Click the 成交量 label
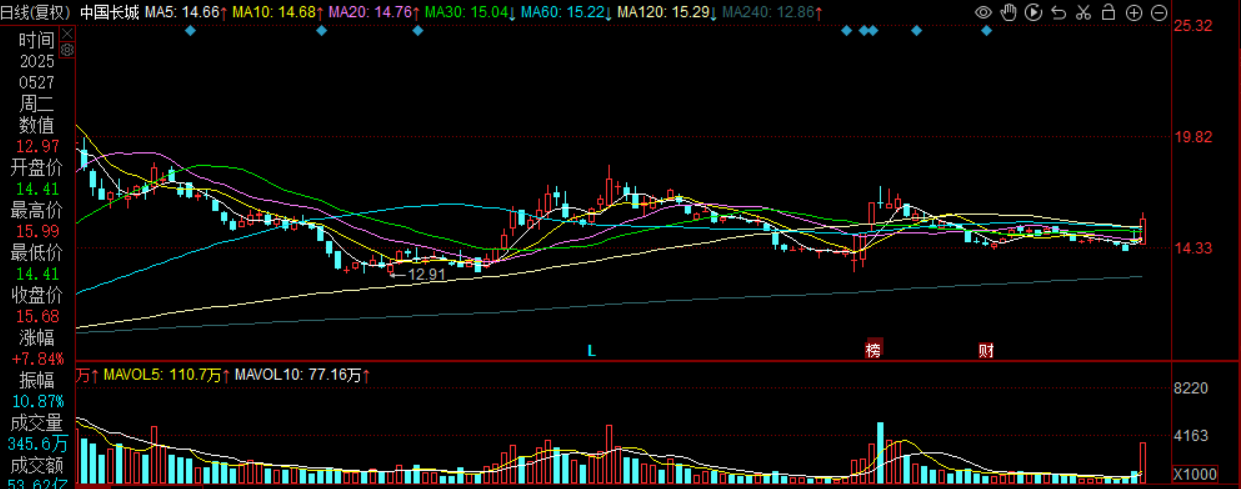 [36, 422]
